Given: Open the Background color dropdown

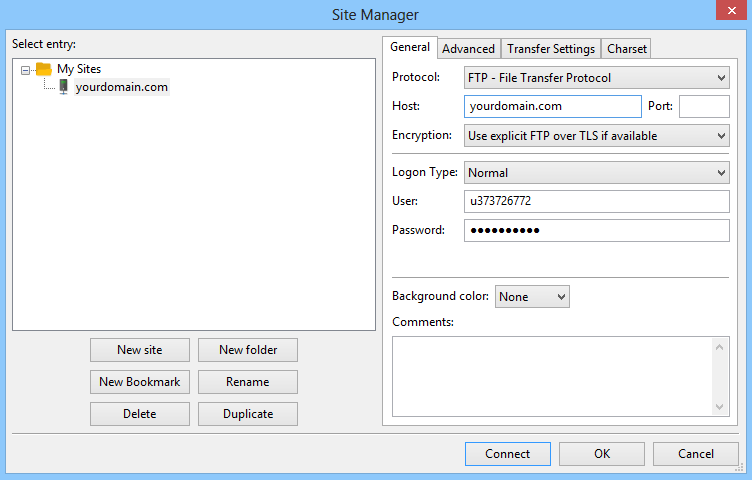Looking at the screenshot, I should pyautogui.click(x=532, y=296).
